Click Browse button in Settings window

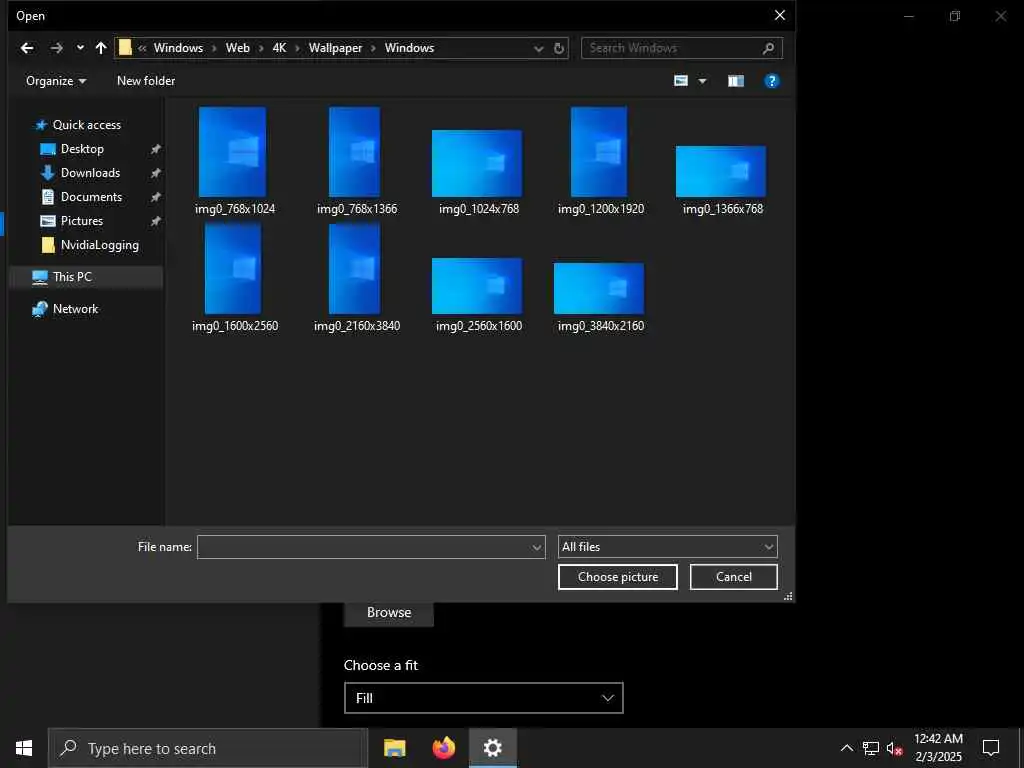coord(389,613)
